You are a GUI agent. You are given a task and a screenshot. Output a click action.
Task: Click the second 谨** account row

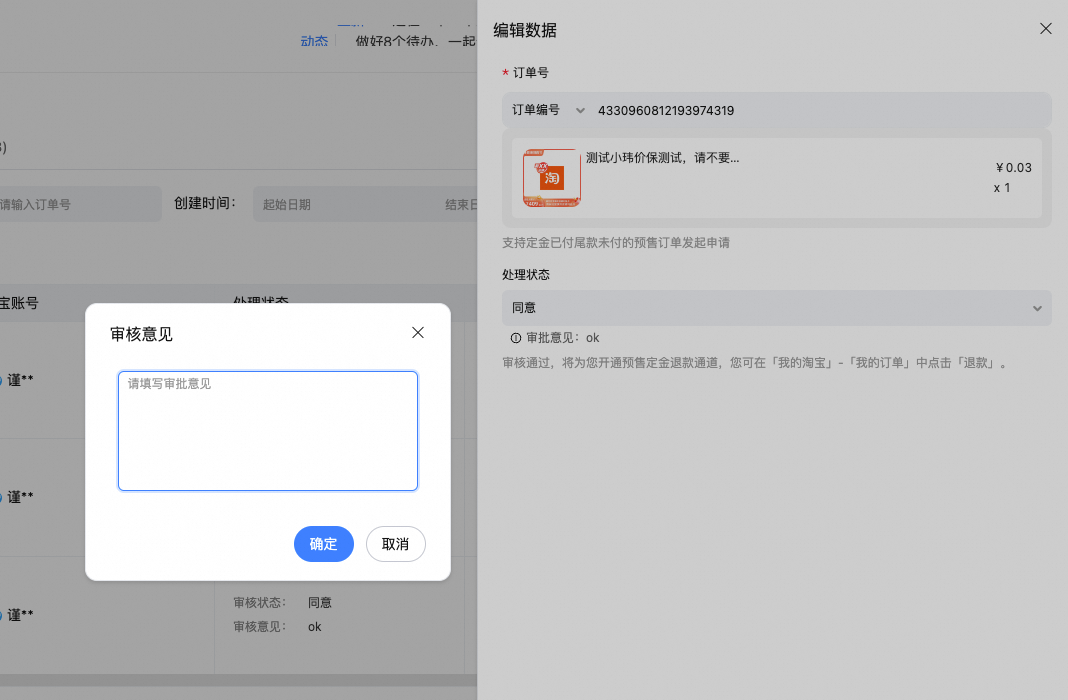20,497
